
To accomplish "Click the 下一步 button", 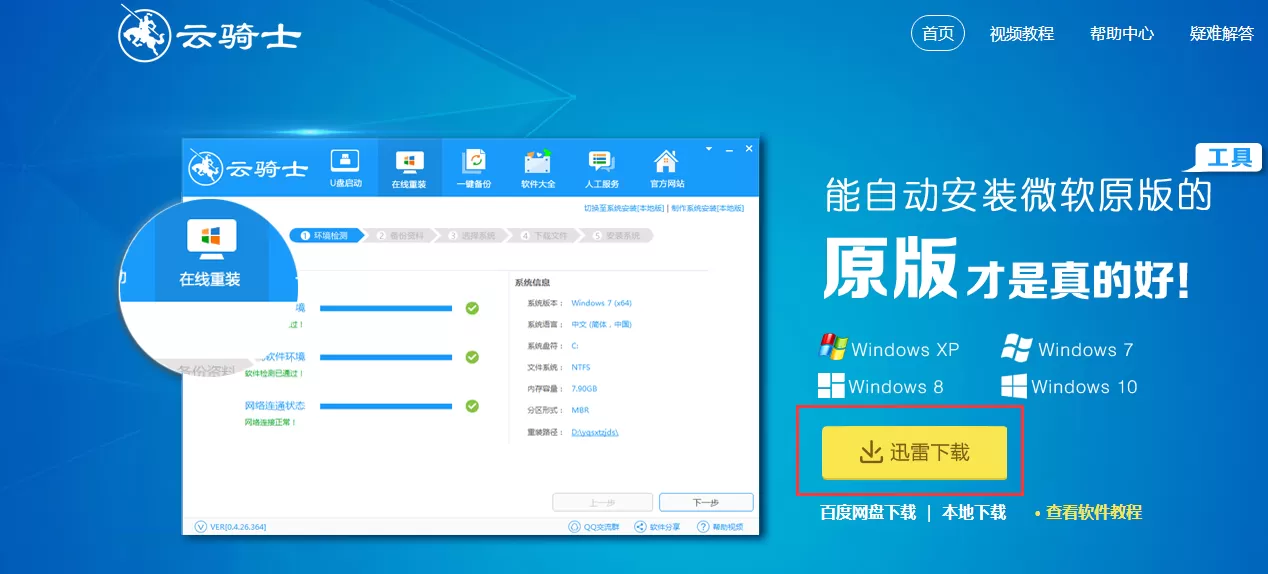I will point(706,502).
